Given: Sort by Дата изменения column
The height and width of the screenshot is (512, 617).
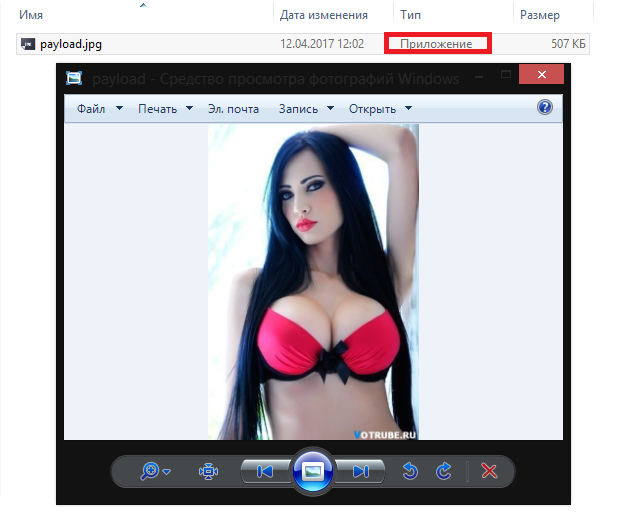Looking at the screenshot, I should point(323,15).
